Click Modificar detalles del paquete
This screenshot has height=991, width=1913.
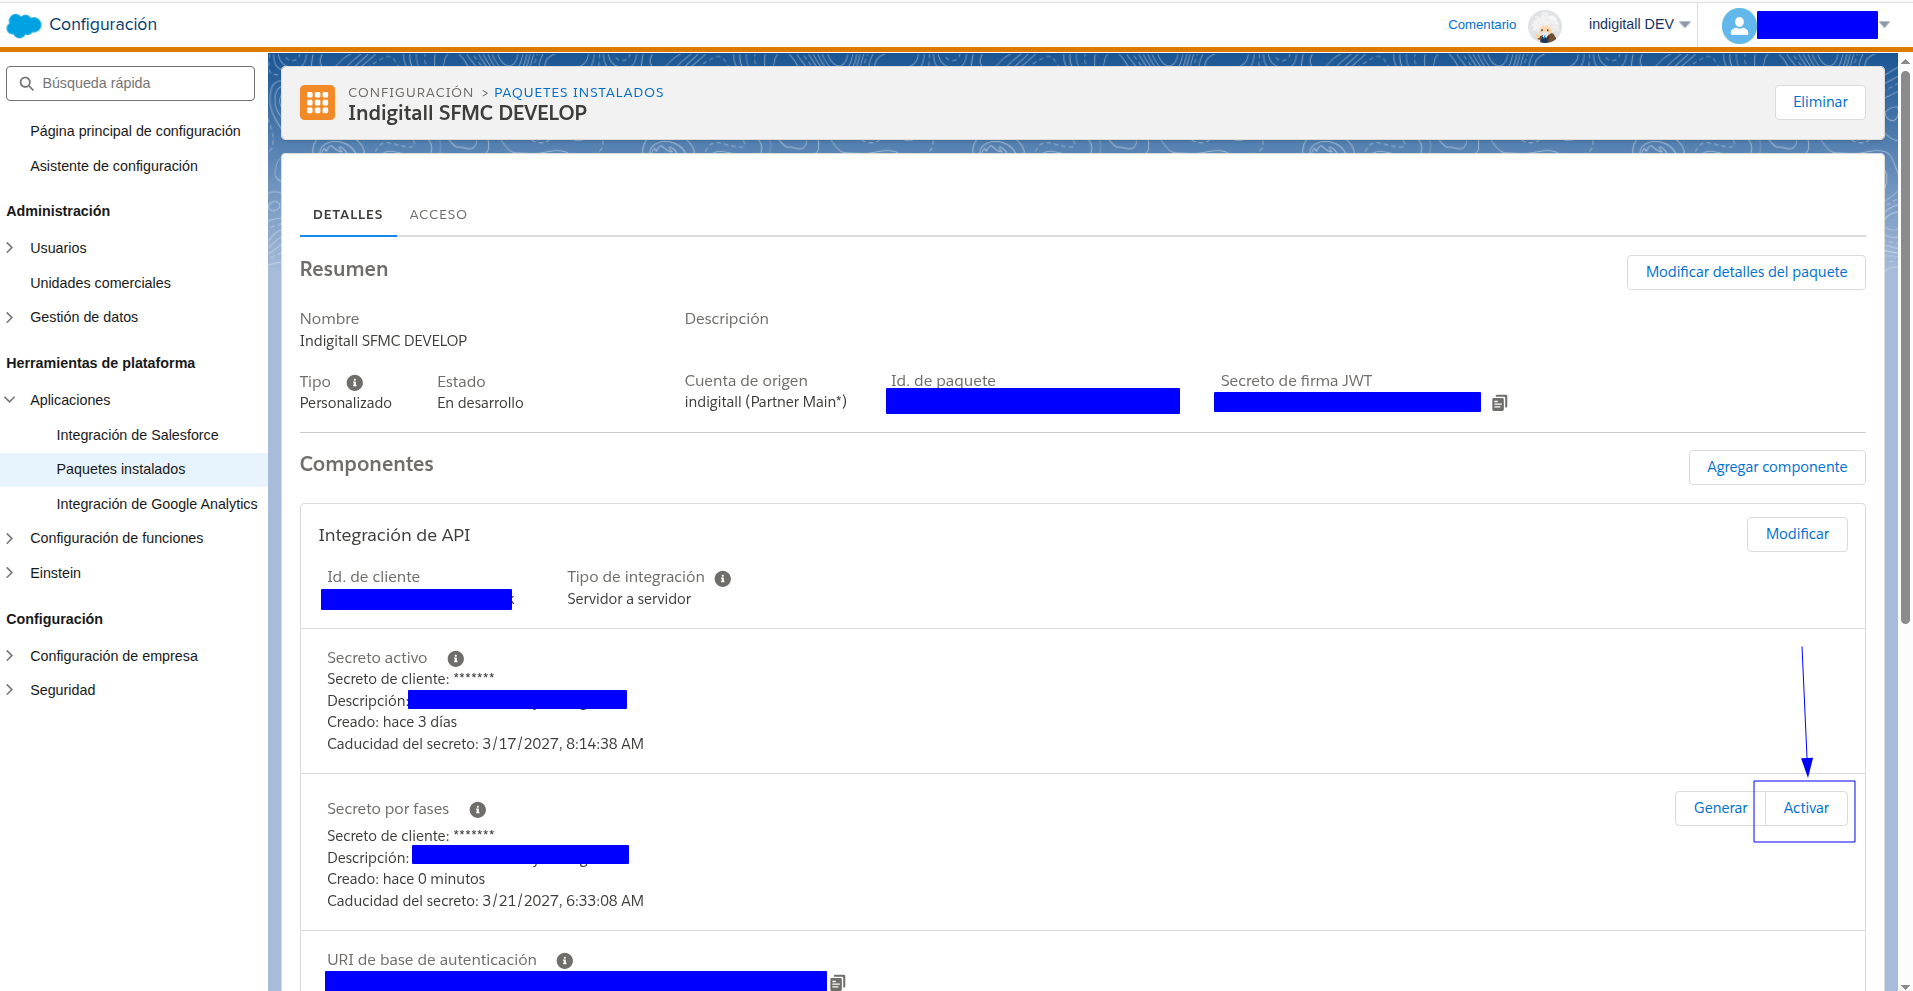pos(1746,272)
